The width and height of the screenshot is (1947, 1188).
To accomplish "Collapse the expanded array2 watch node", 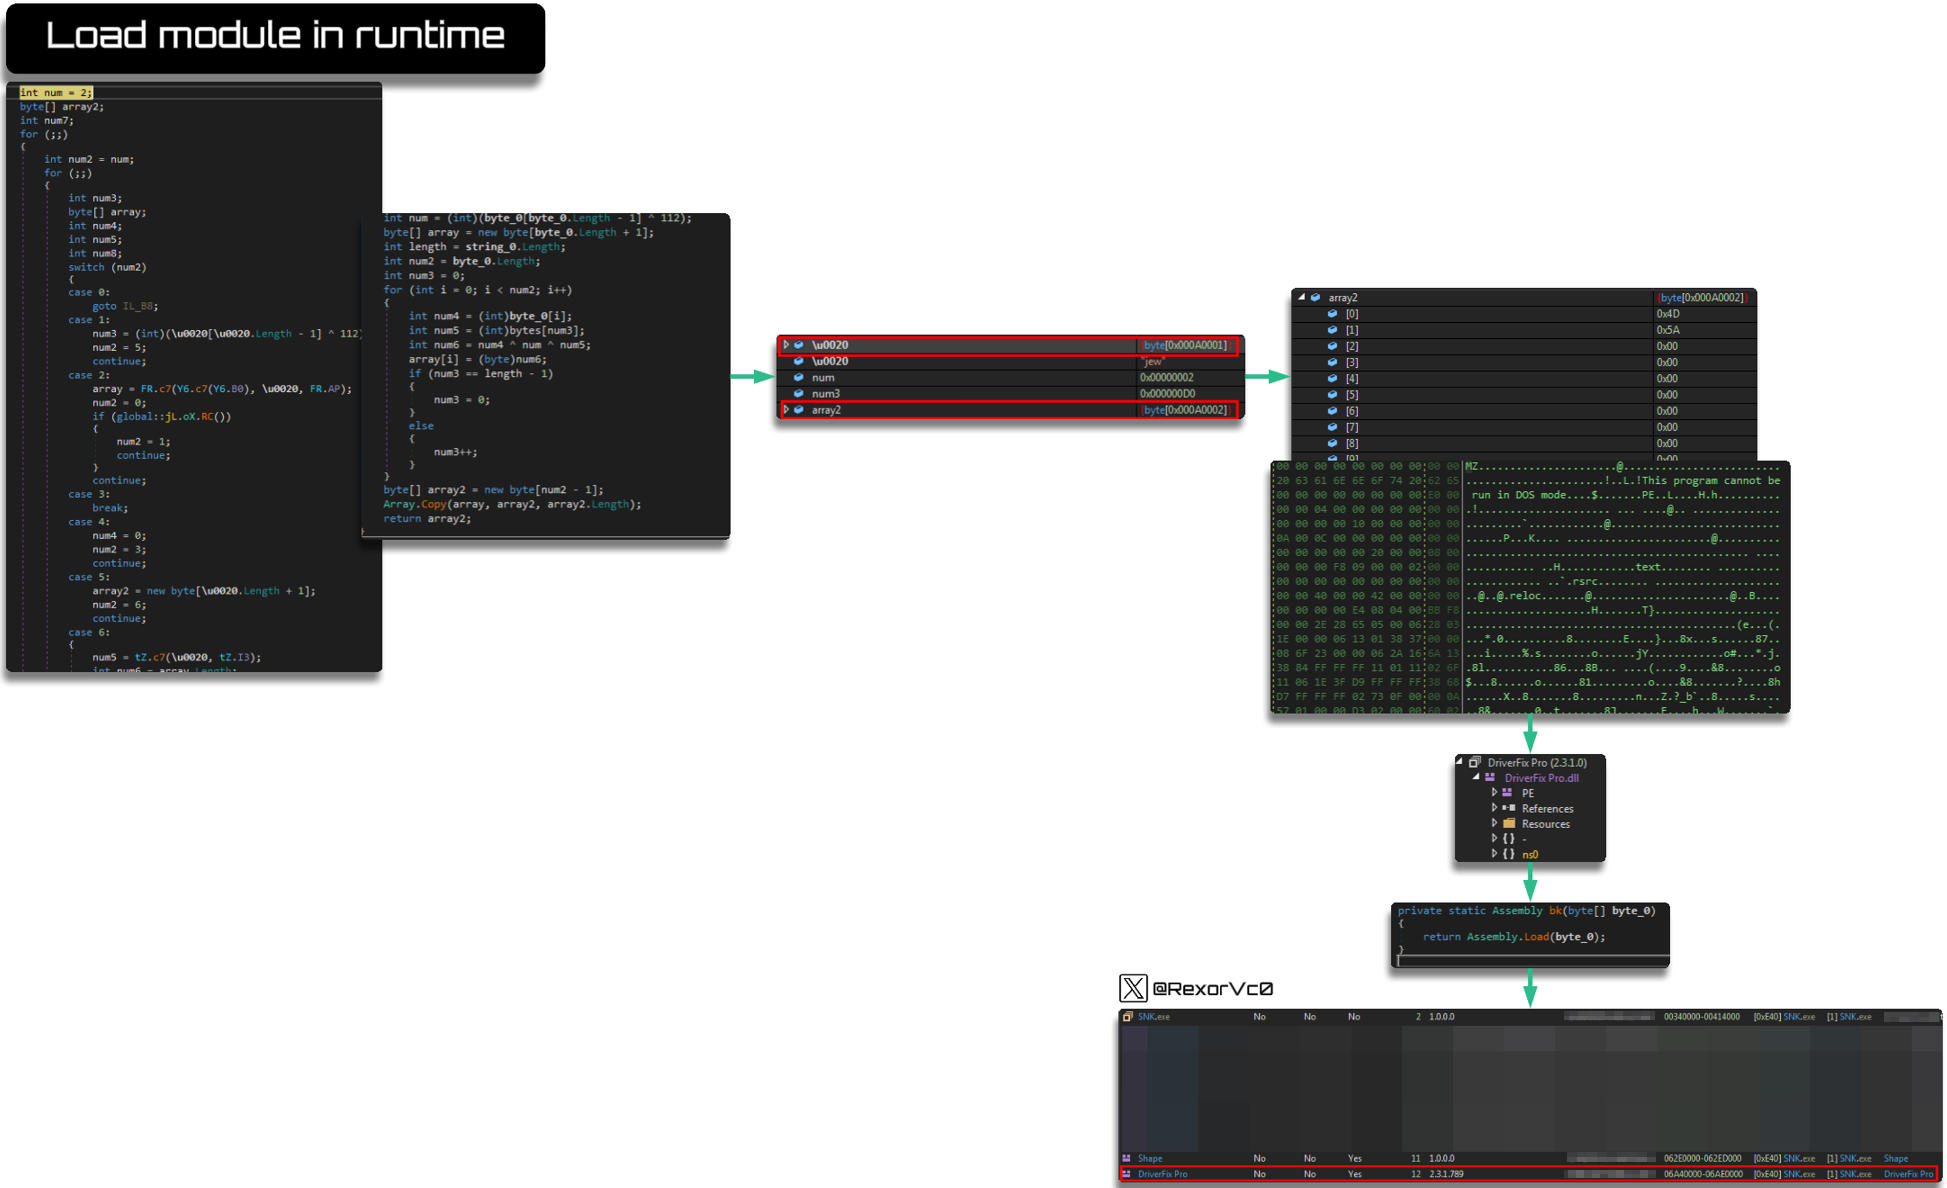I will pyautogui.click(x=1301, y=297).
